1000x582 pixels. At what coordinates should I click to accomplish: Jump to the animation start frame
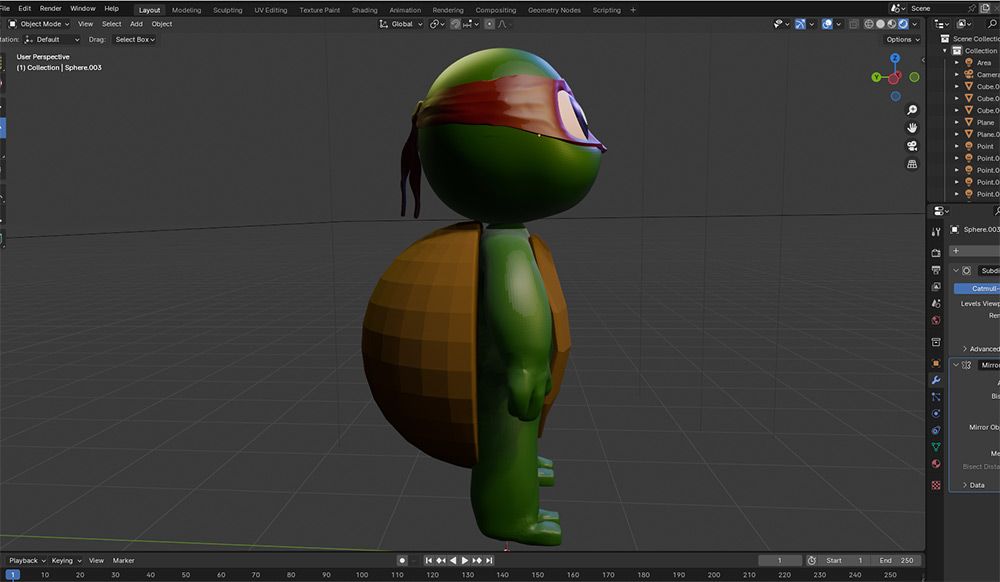[429, 561]
